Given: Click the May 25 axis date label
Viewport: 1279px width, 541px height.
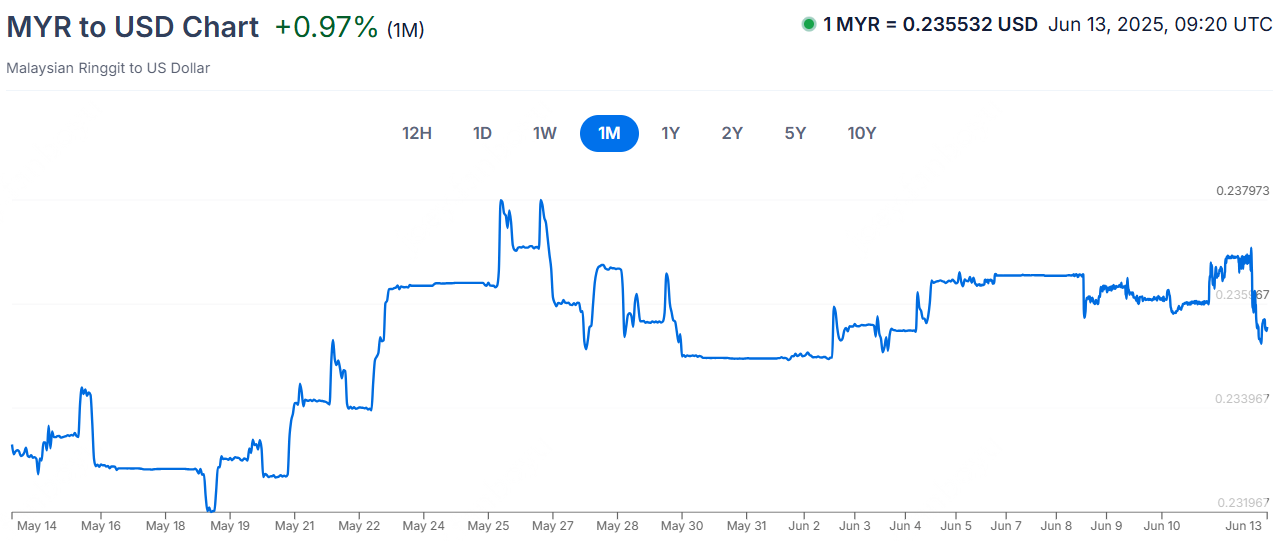Looking at the screenshot, I should pos(486,525).
